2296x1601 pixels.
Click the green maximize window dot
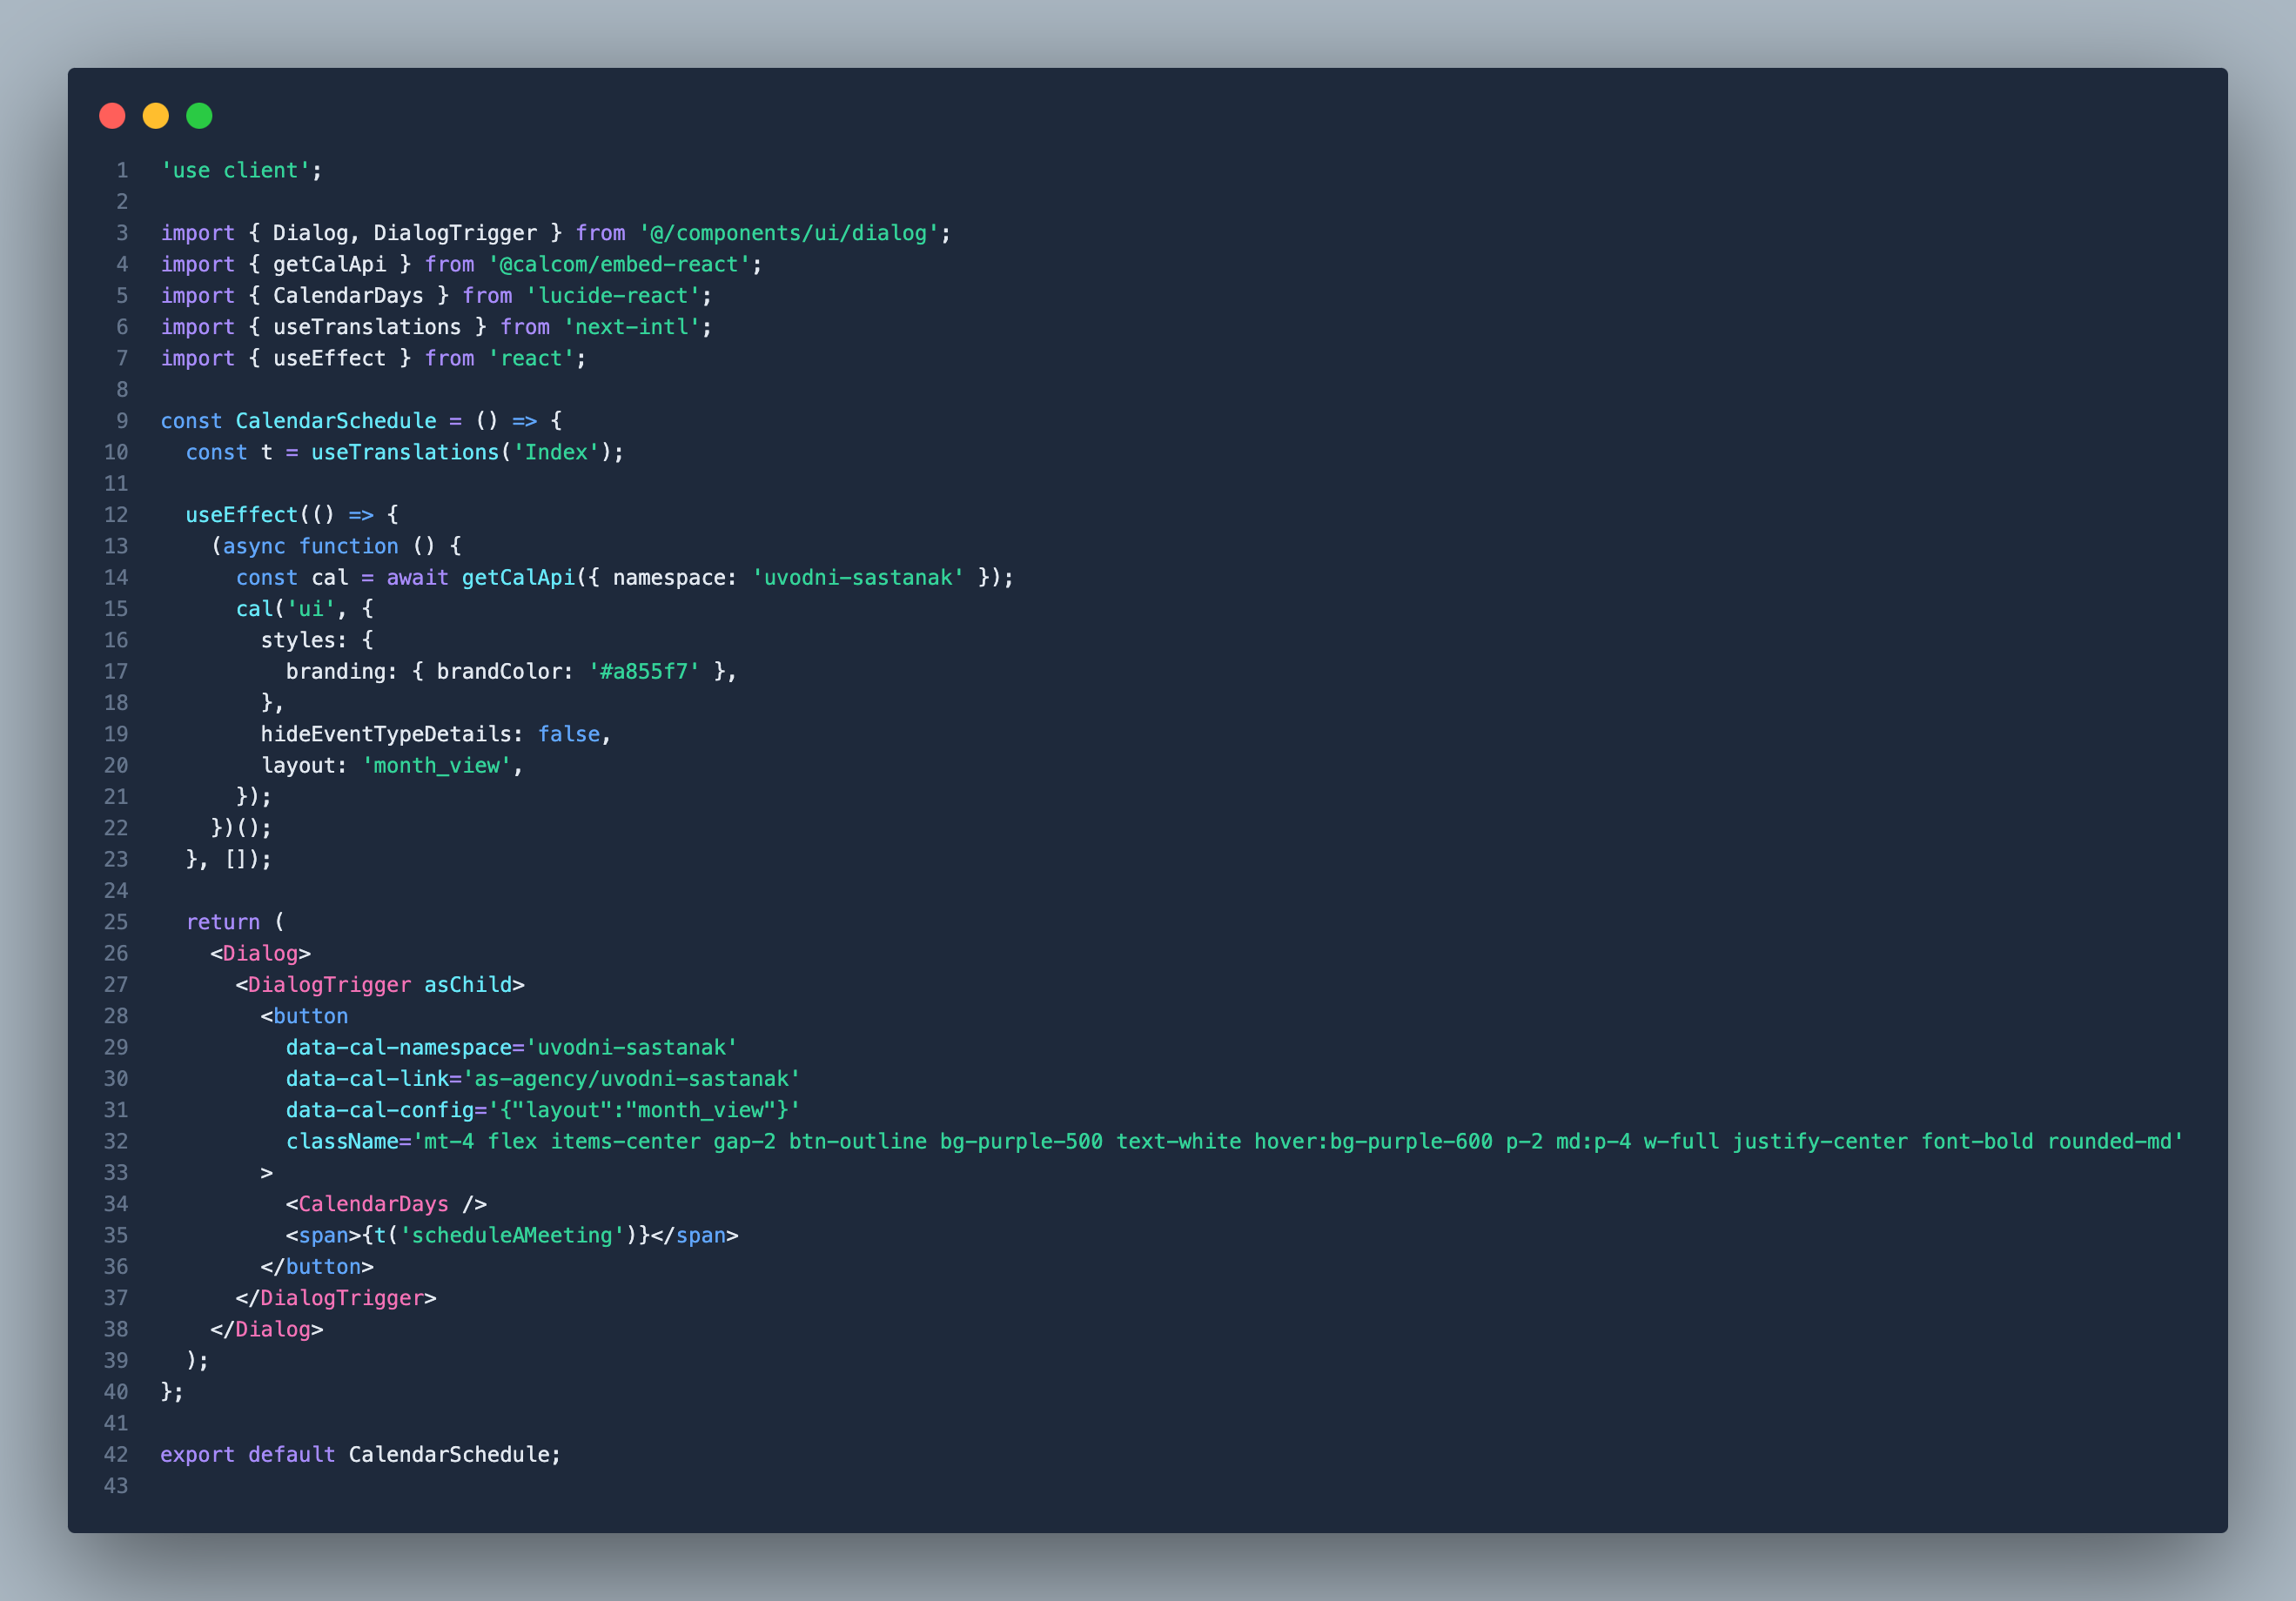point(199,116)
